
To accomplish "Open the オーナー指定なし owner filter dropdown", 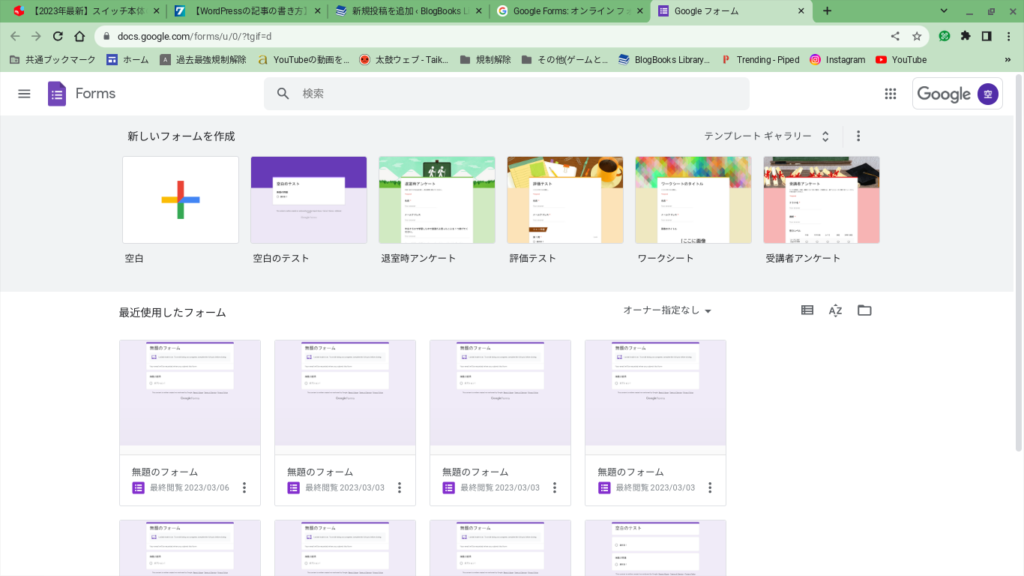I will point(667,311).
